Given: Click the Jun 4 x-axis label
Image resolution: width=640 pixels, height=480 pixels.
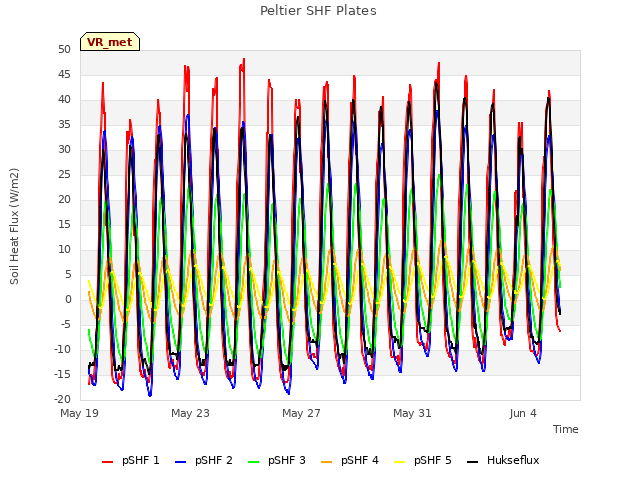Looking at the screenshot, I should point(523,413).
